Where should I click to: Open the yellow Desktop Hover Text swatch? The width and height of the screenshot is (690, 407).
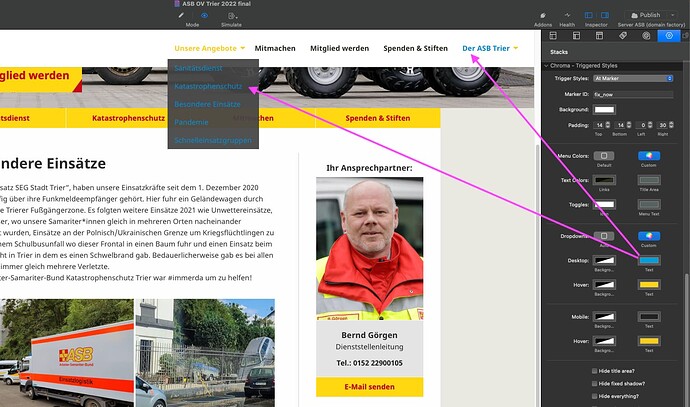(x=649, y=285)
